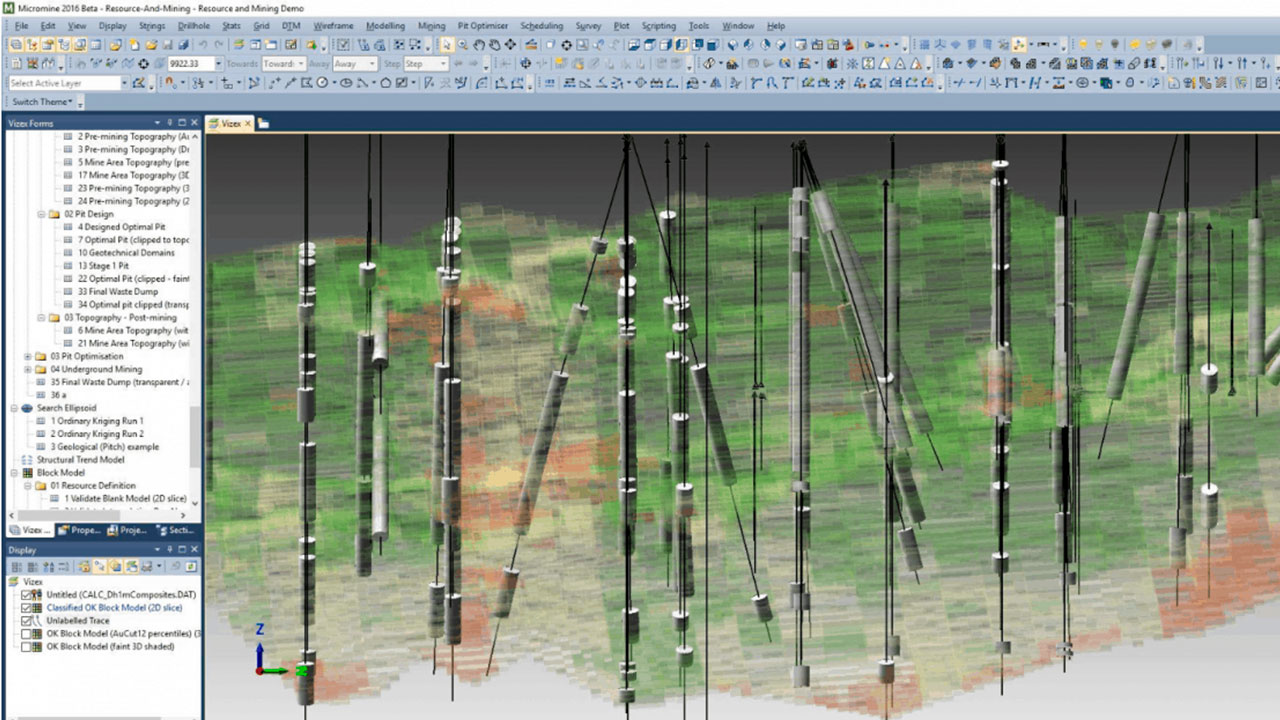Open the Select Active Layer dropdown
The height and width of the screenshot is (720, 1280).
coord(123,83)
